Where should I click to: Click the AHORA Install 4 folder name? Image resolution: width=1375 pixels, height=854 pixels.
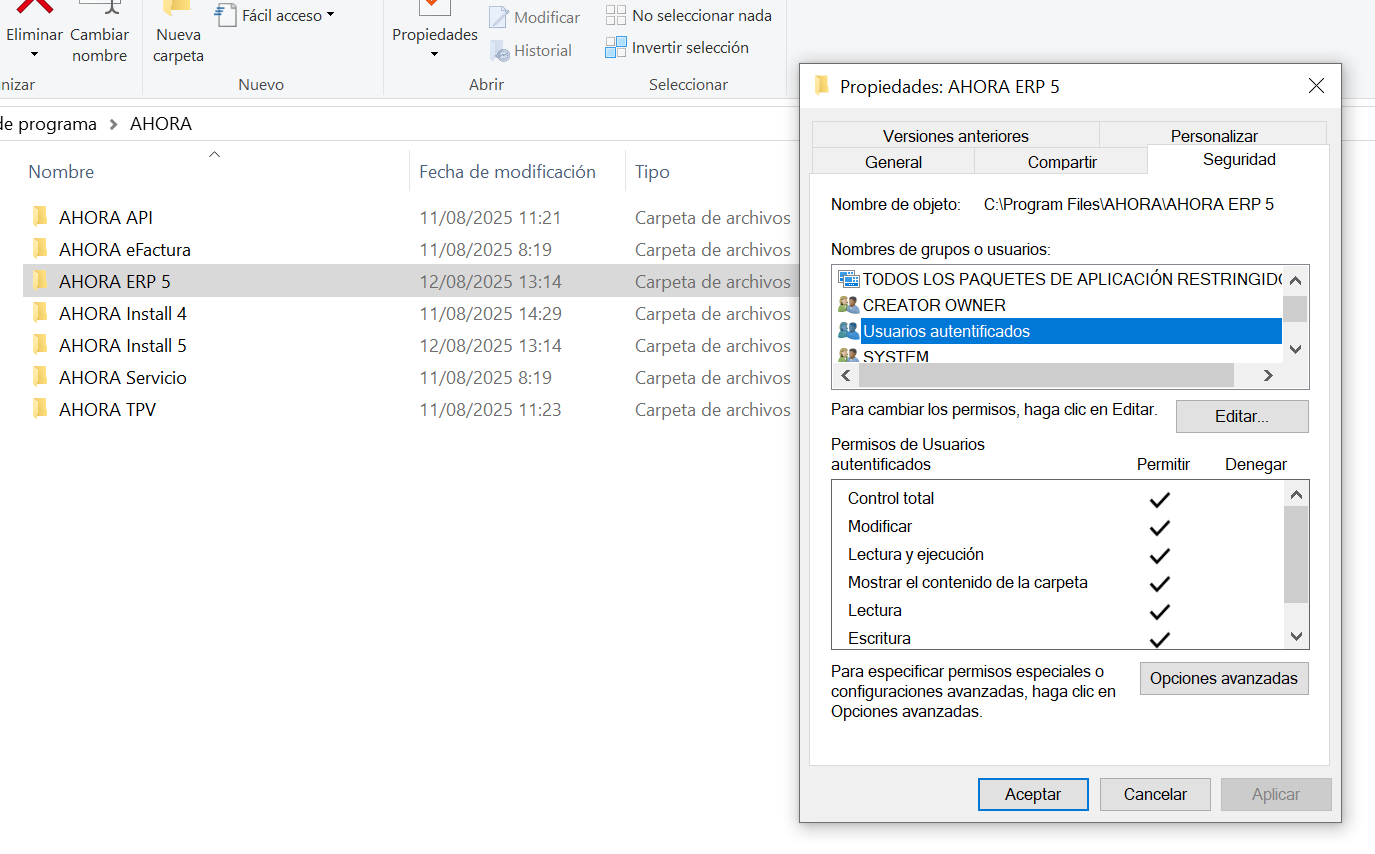click(x=123, y=314)
